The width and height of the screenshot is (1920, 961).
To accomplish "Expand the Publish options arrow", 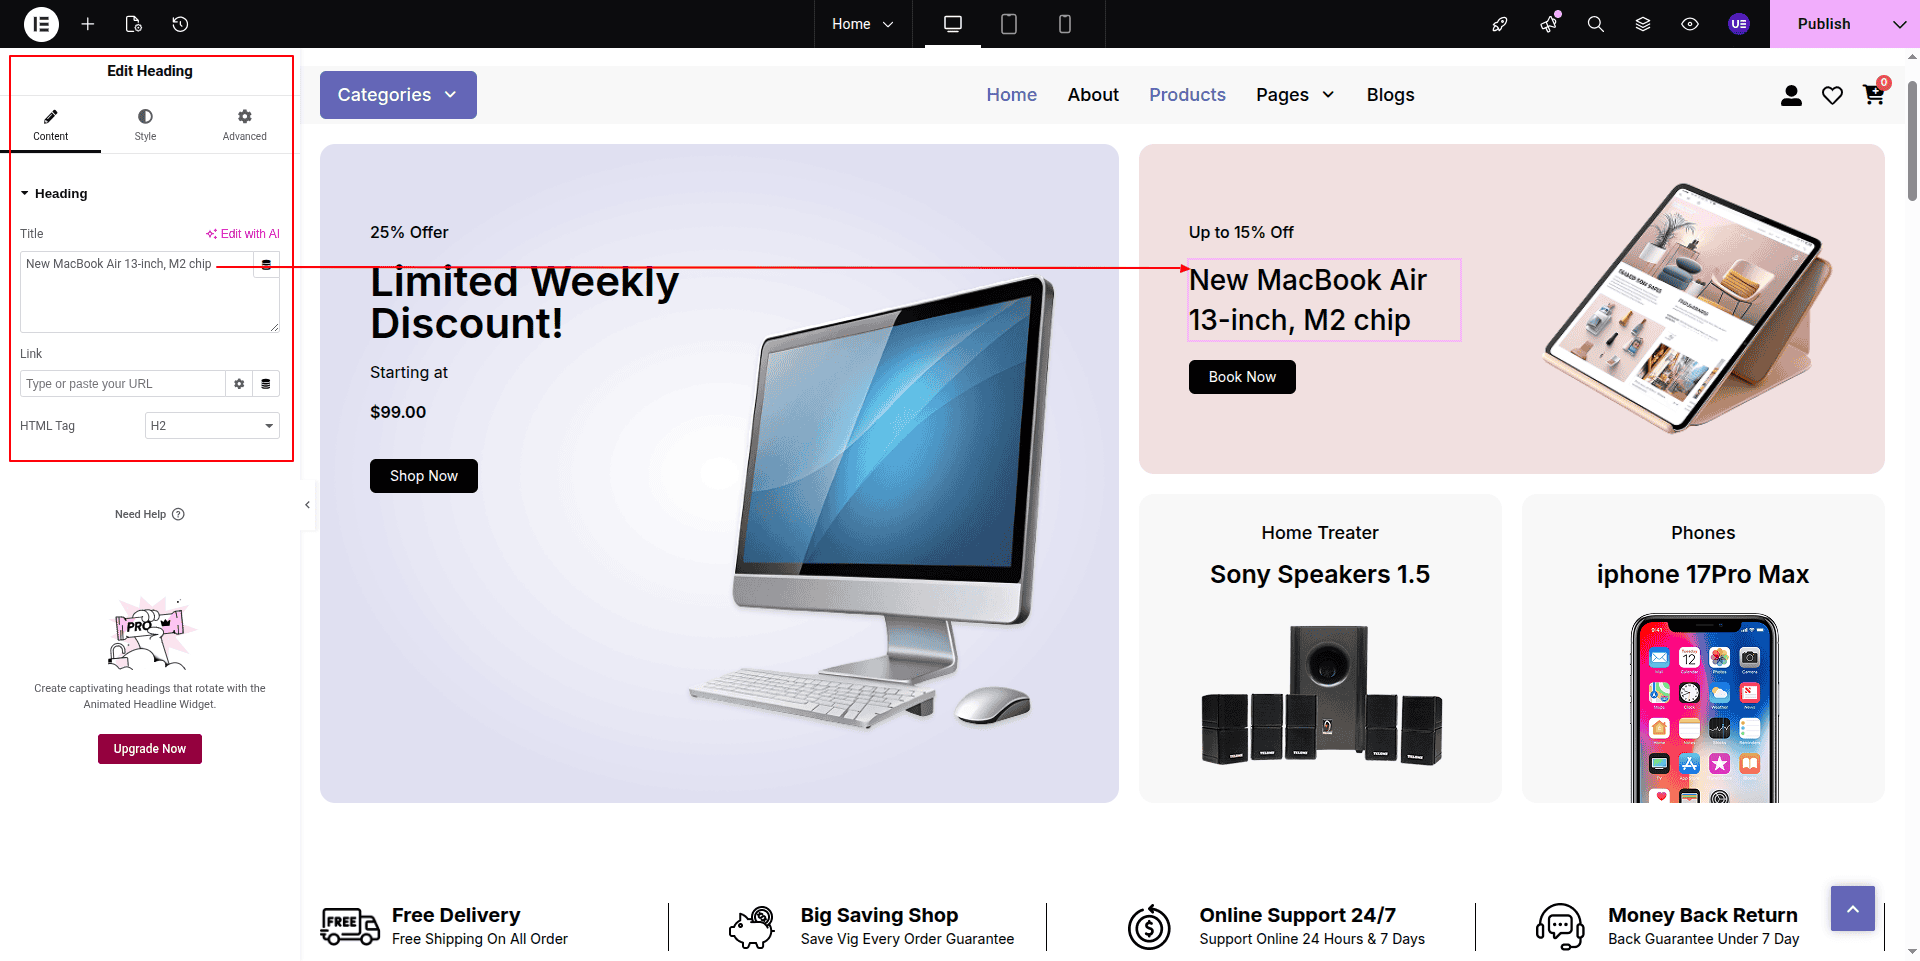I will 1899,24.
